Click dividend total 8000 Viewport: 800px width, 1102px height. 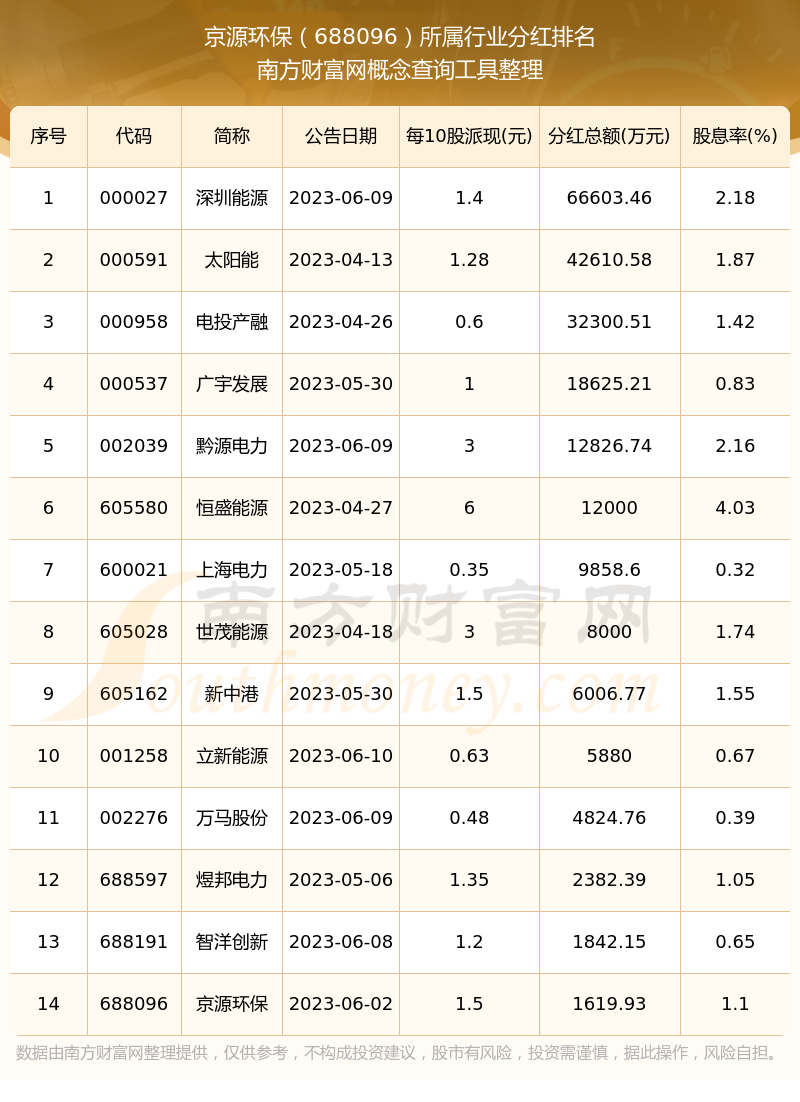tap(609, 632)
